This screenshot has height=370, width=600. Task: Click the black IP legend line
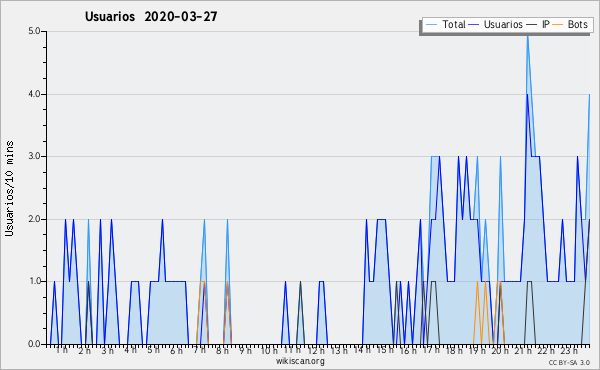pyautogui.click(x=532, y=25)
